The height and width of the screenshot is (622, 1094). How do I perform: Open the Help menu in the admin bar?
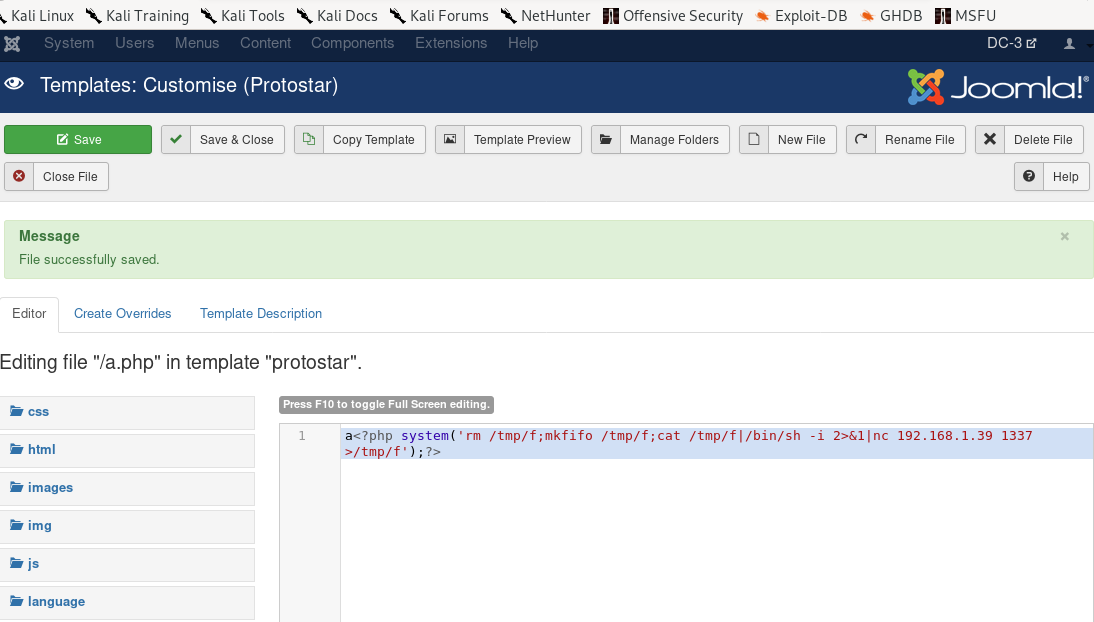click(523, 43)
